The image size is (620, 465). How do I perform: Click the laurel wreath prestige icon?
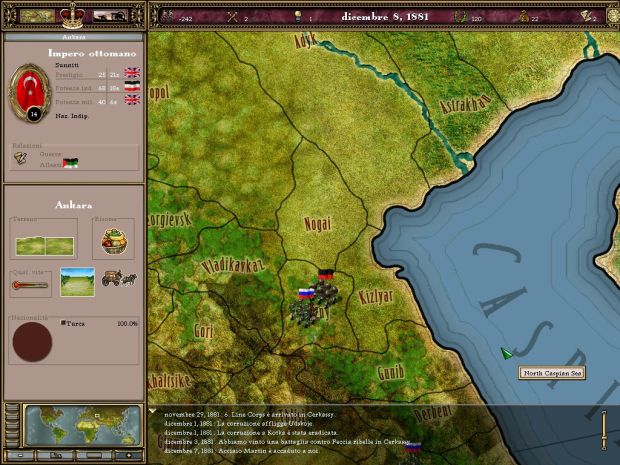pyautogui.click(x=460, y=17)
